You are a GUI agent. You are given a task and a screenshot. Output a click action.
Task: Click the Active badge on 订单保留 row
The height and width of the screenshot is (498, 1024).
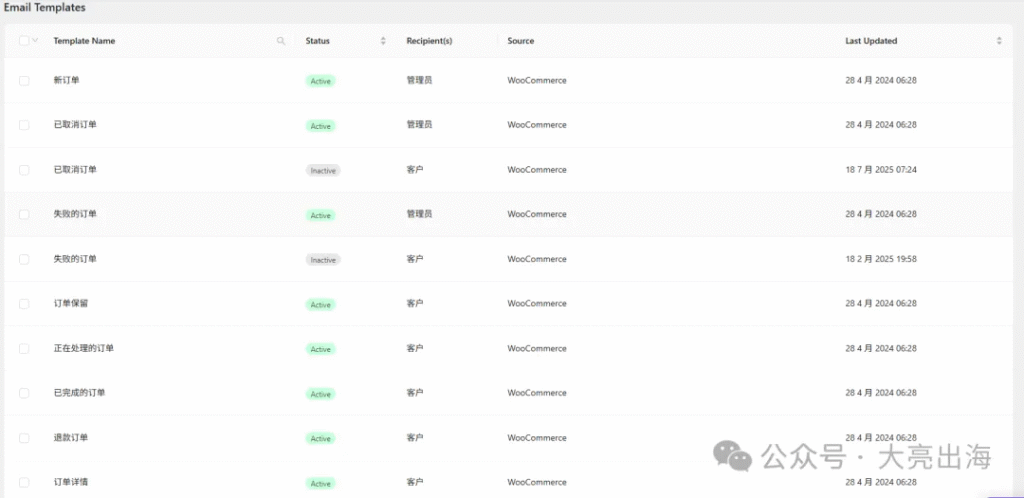pos(321,304)
